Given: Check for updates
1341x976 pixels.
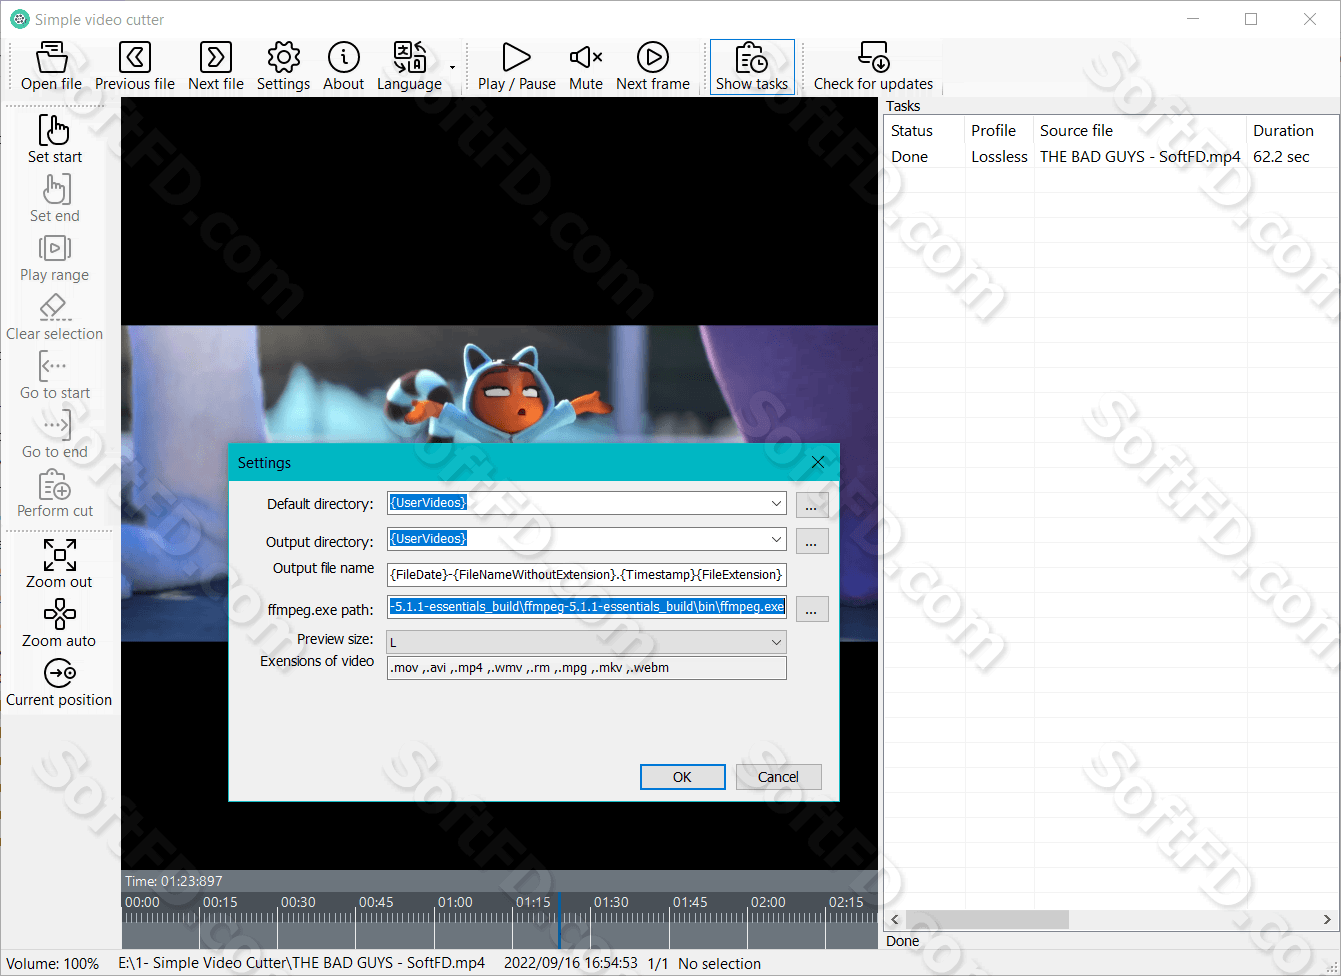Looking at the screenshot, I should (874, 67).
